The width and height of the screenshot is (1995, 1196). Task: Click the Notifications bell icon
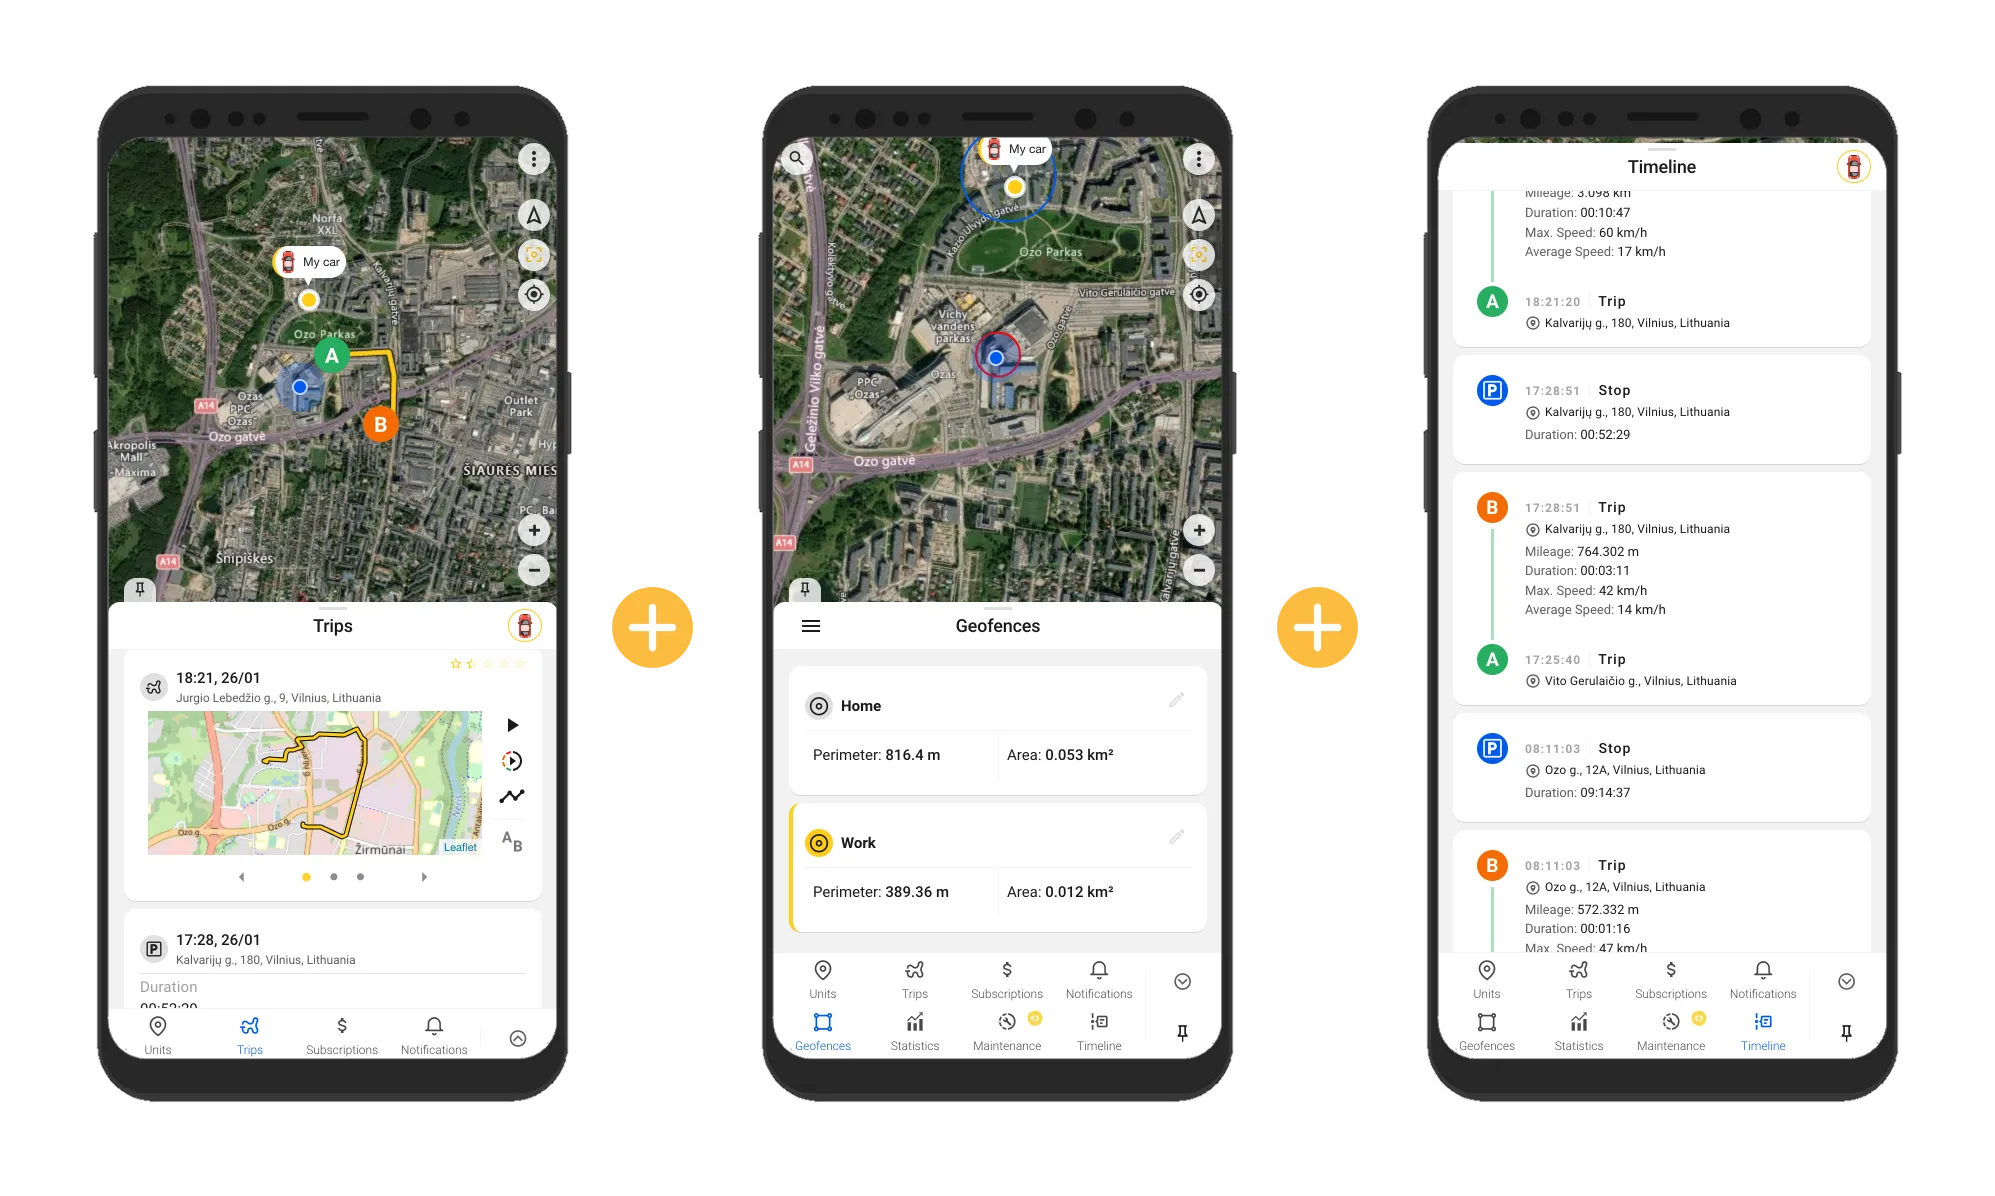click(x=433, y=1024)
